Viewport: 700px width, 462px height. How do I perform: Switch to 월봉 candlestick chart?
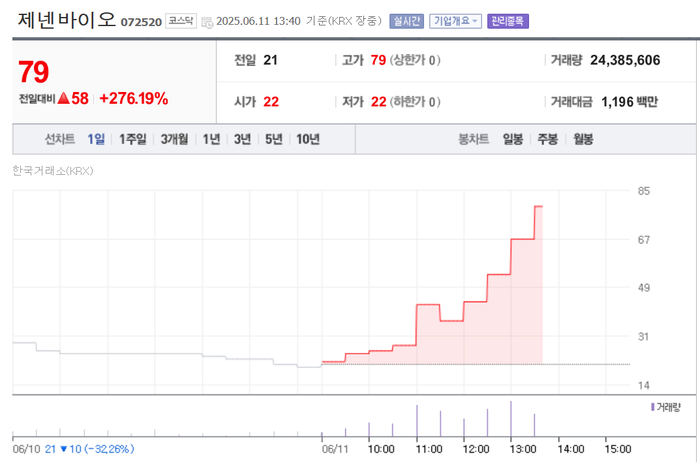[x=583, y=139]
